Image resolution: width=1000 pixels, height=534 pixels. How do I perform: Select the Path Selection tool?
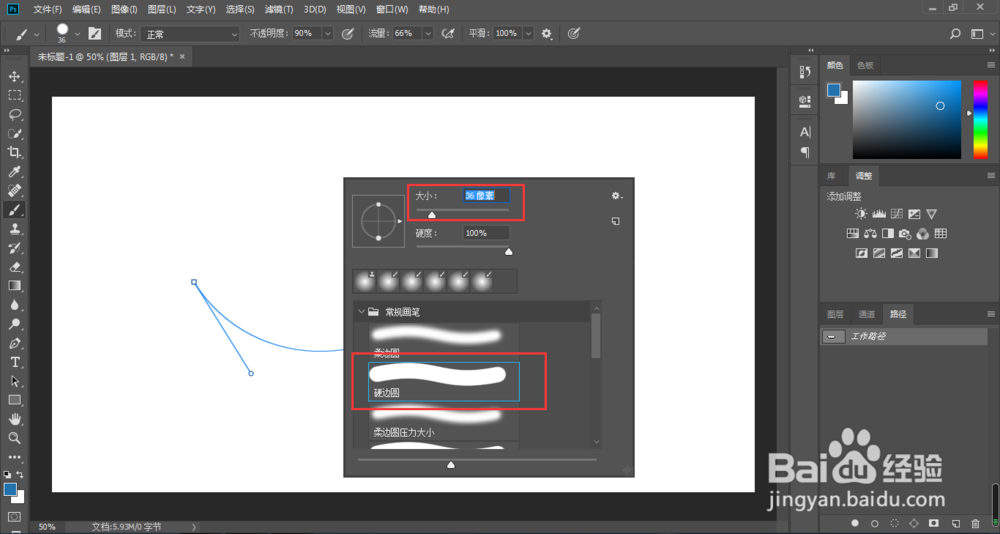point(15,382)
